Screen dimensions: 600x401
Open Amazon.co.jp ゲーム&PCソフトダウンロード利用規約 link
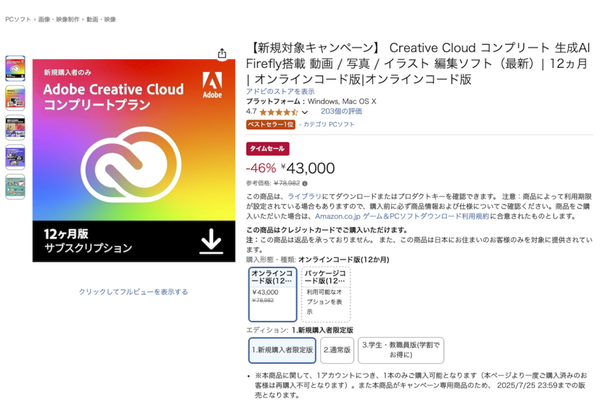[x=402, y=216]
